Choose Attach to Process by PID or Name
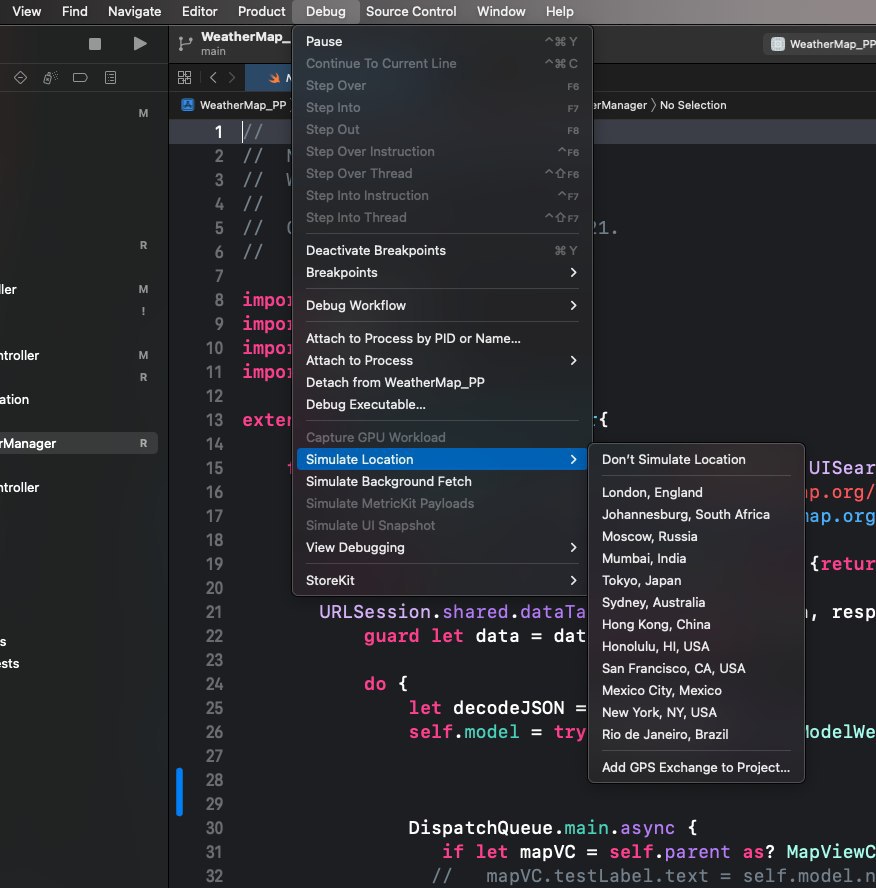 click(442, 338)
